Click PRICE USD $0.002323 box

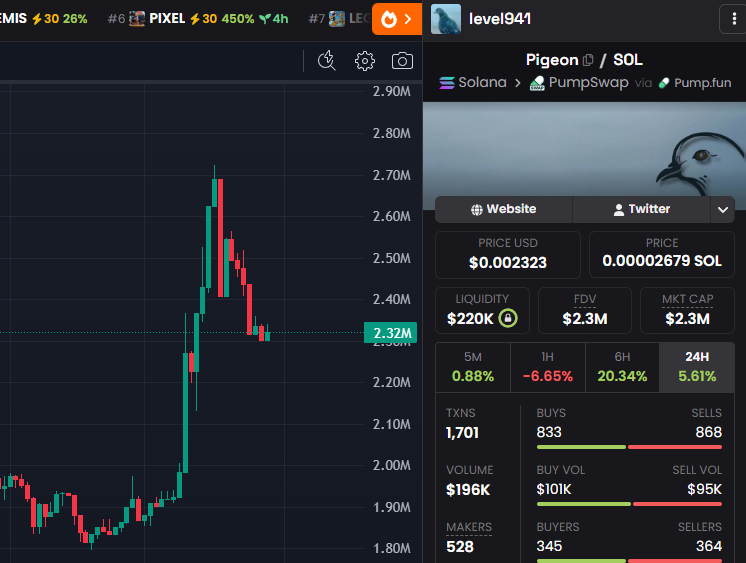[508, 255]
